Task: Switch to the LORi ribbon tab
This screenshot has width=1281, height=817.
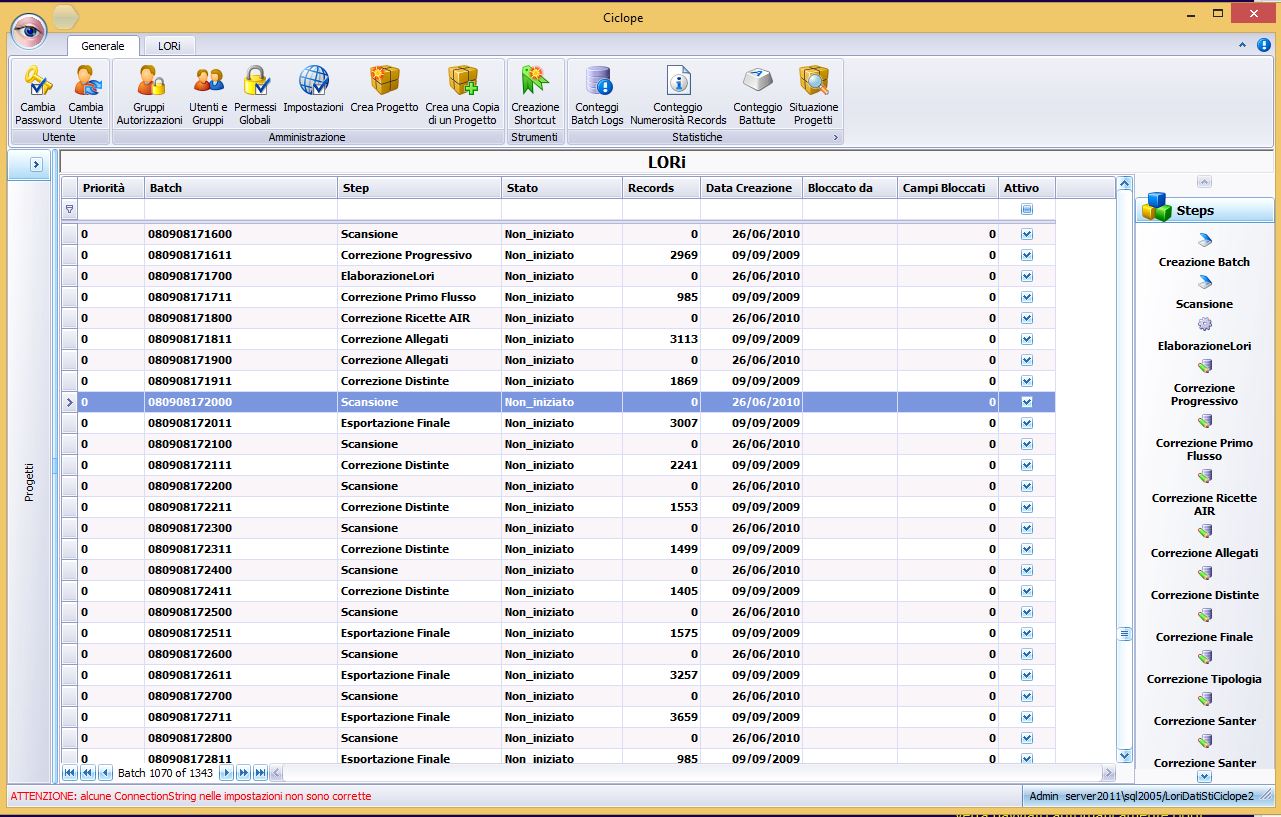Action: (168, 46)
